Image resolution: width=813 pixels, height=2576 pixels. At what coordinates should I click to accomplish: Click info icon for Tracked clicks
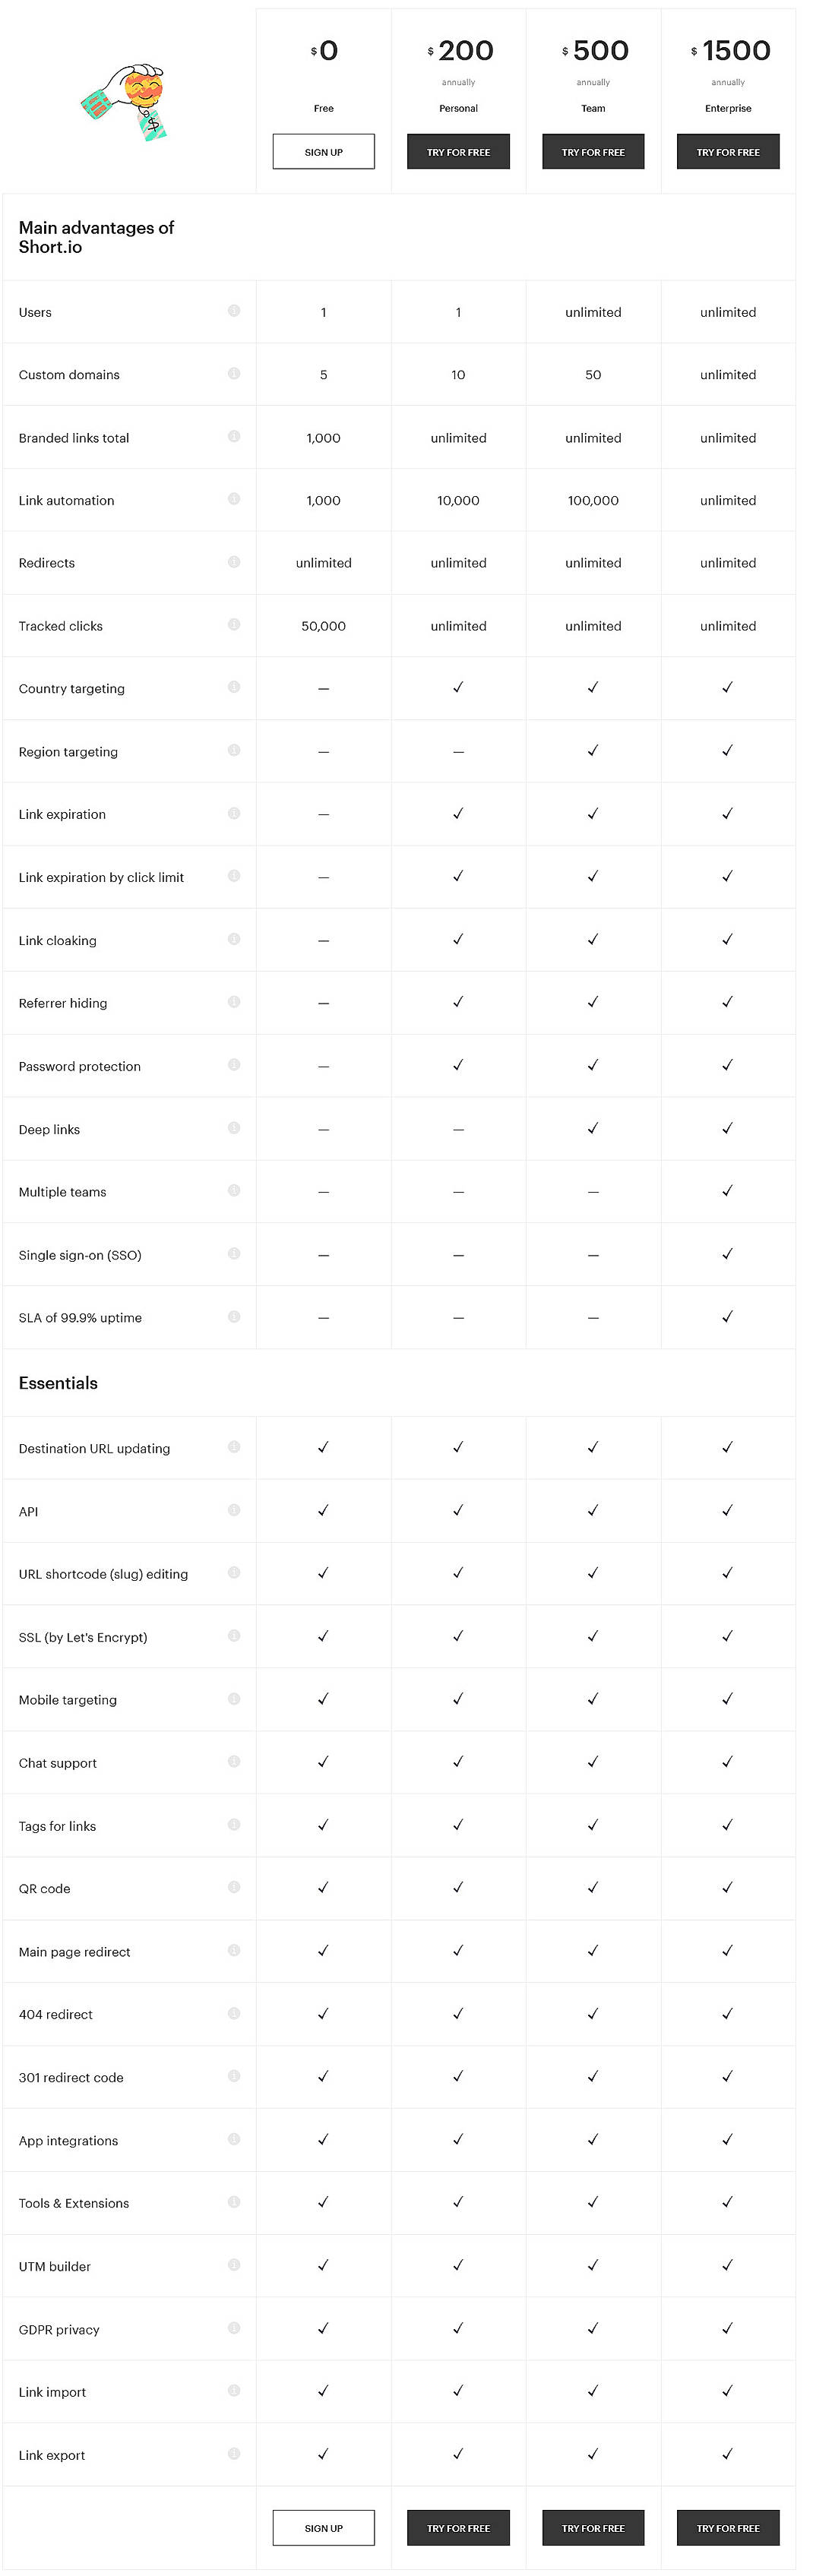click(234, 625)
